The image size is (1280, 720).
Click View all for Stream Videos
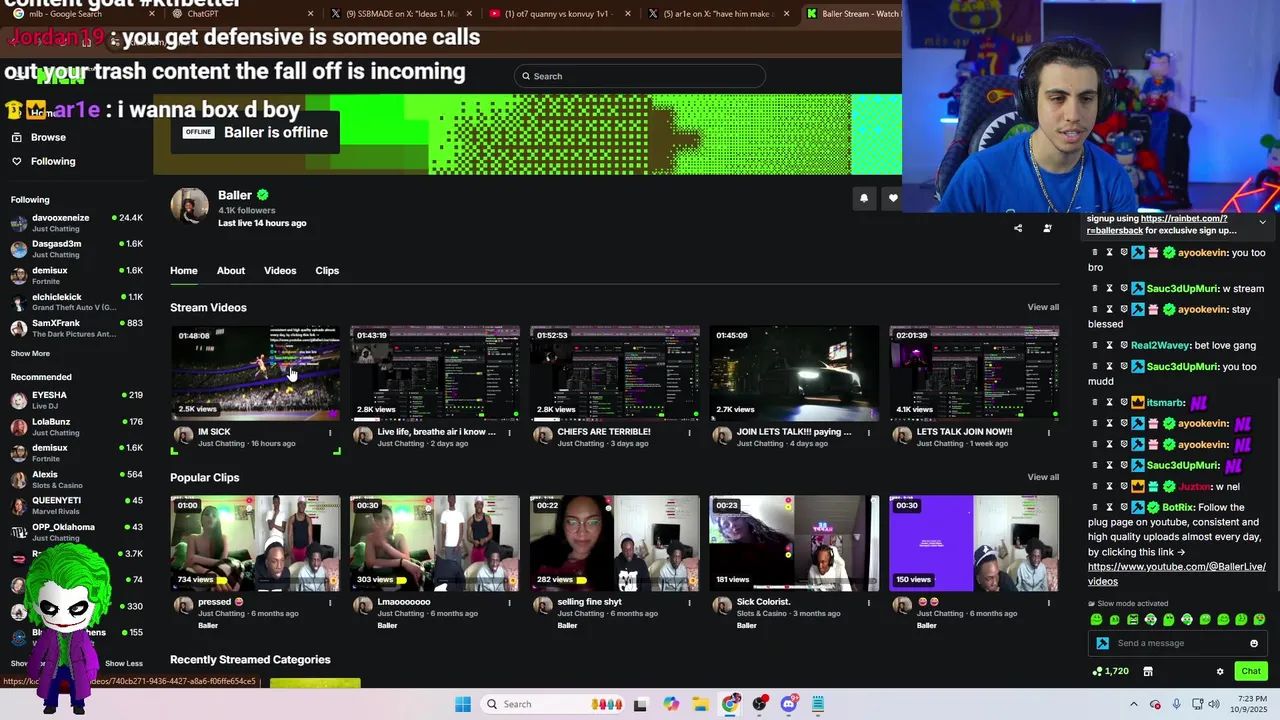point(1043,307)
